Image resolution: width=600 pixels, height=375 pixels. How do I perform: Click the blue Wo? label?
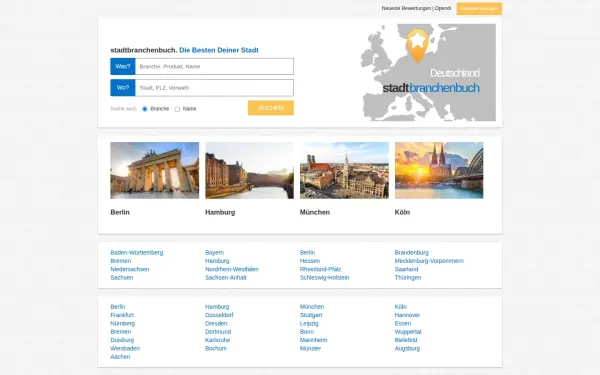(123, 88)
